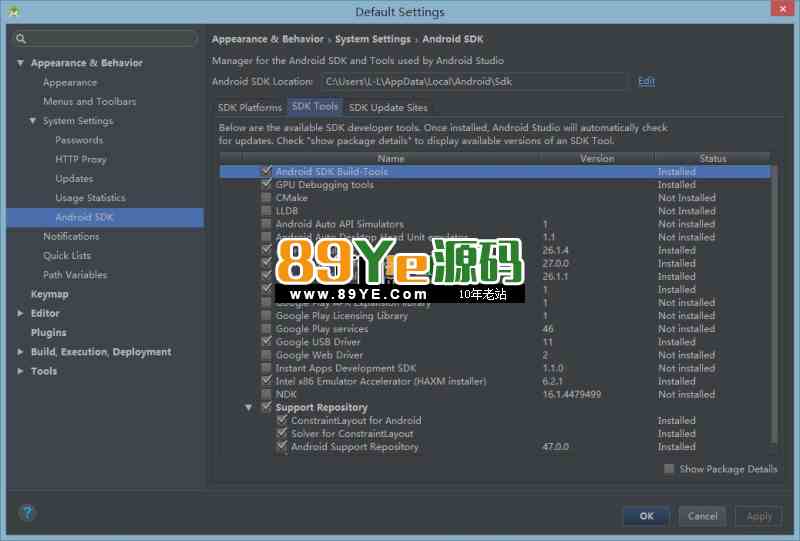Expand the Editor tree node

click(20, 313)
